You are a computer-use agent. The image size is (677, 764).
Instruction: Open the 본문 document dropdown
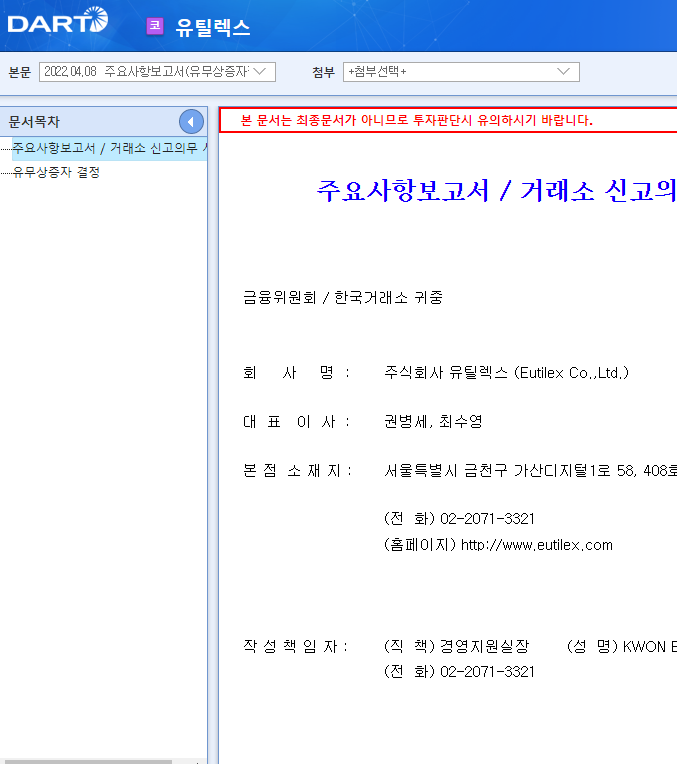[157, 72]
